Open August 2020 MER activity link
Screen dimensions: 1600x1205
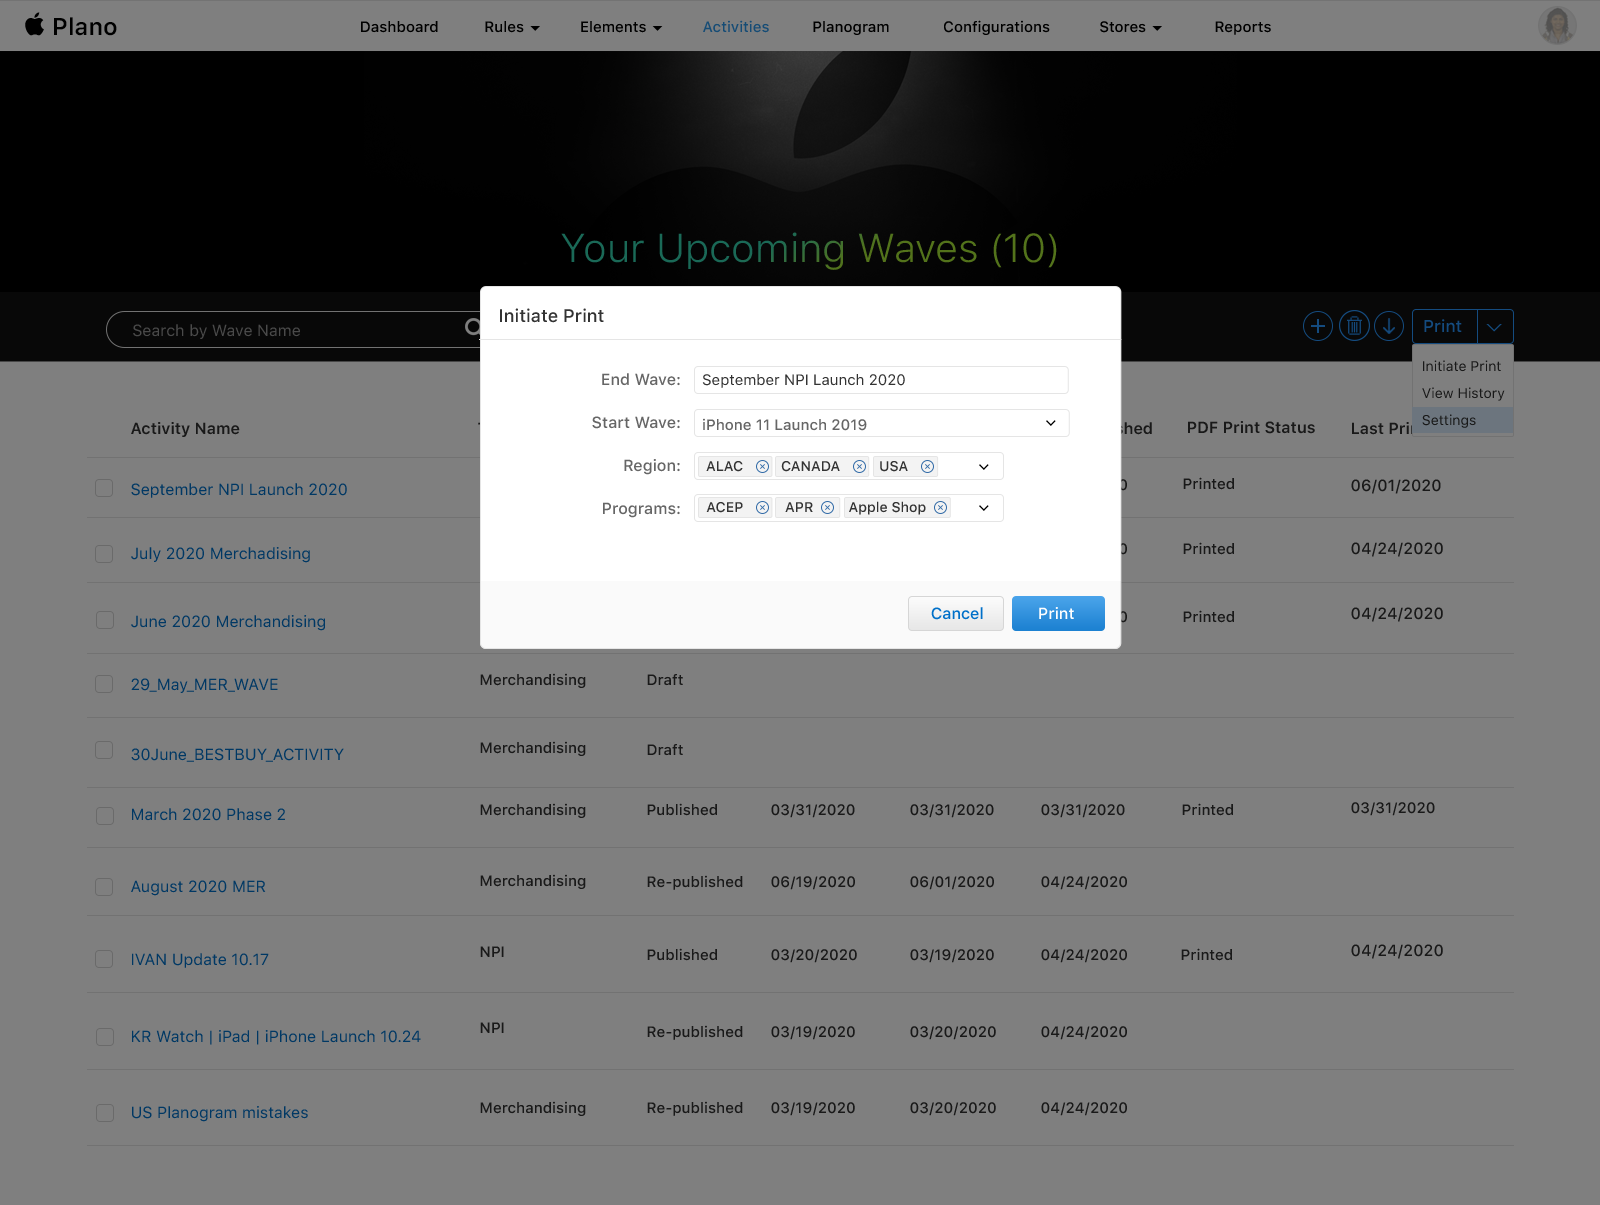click(198, 886)
